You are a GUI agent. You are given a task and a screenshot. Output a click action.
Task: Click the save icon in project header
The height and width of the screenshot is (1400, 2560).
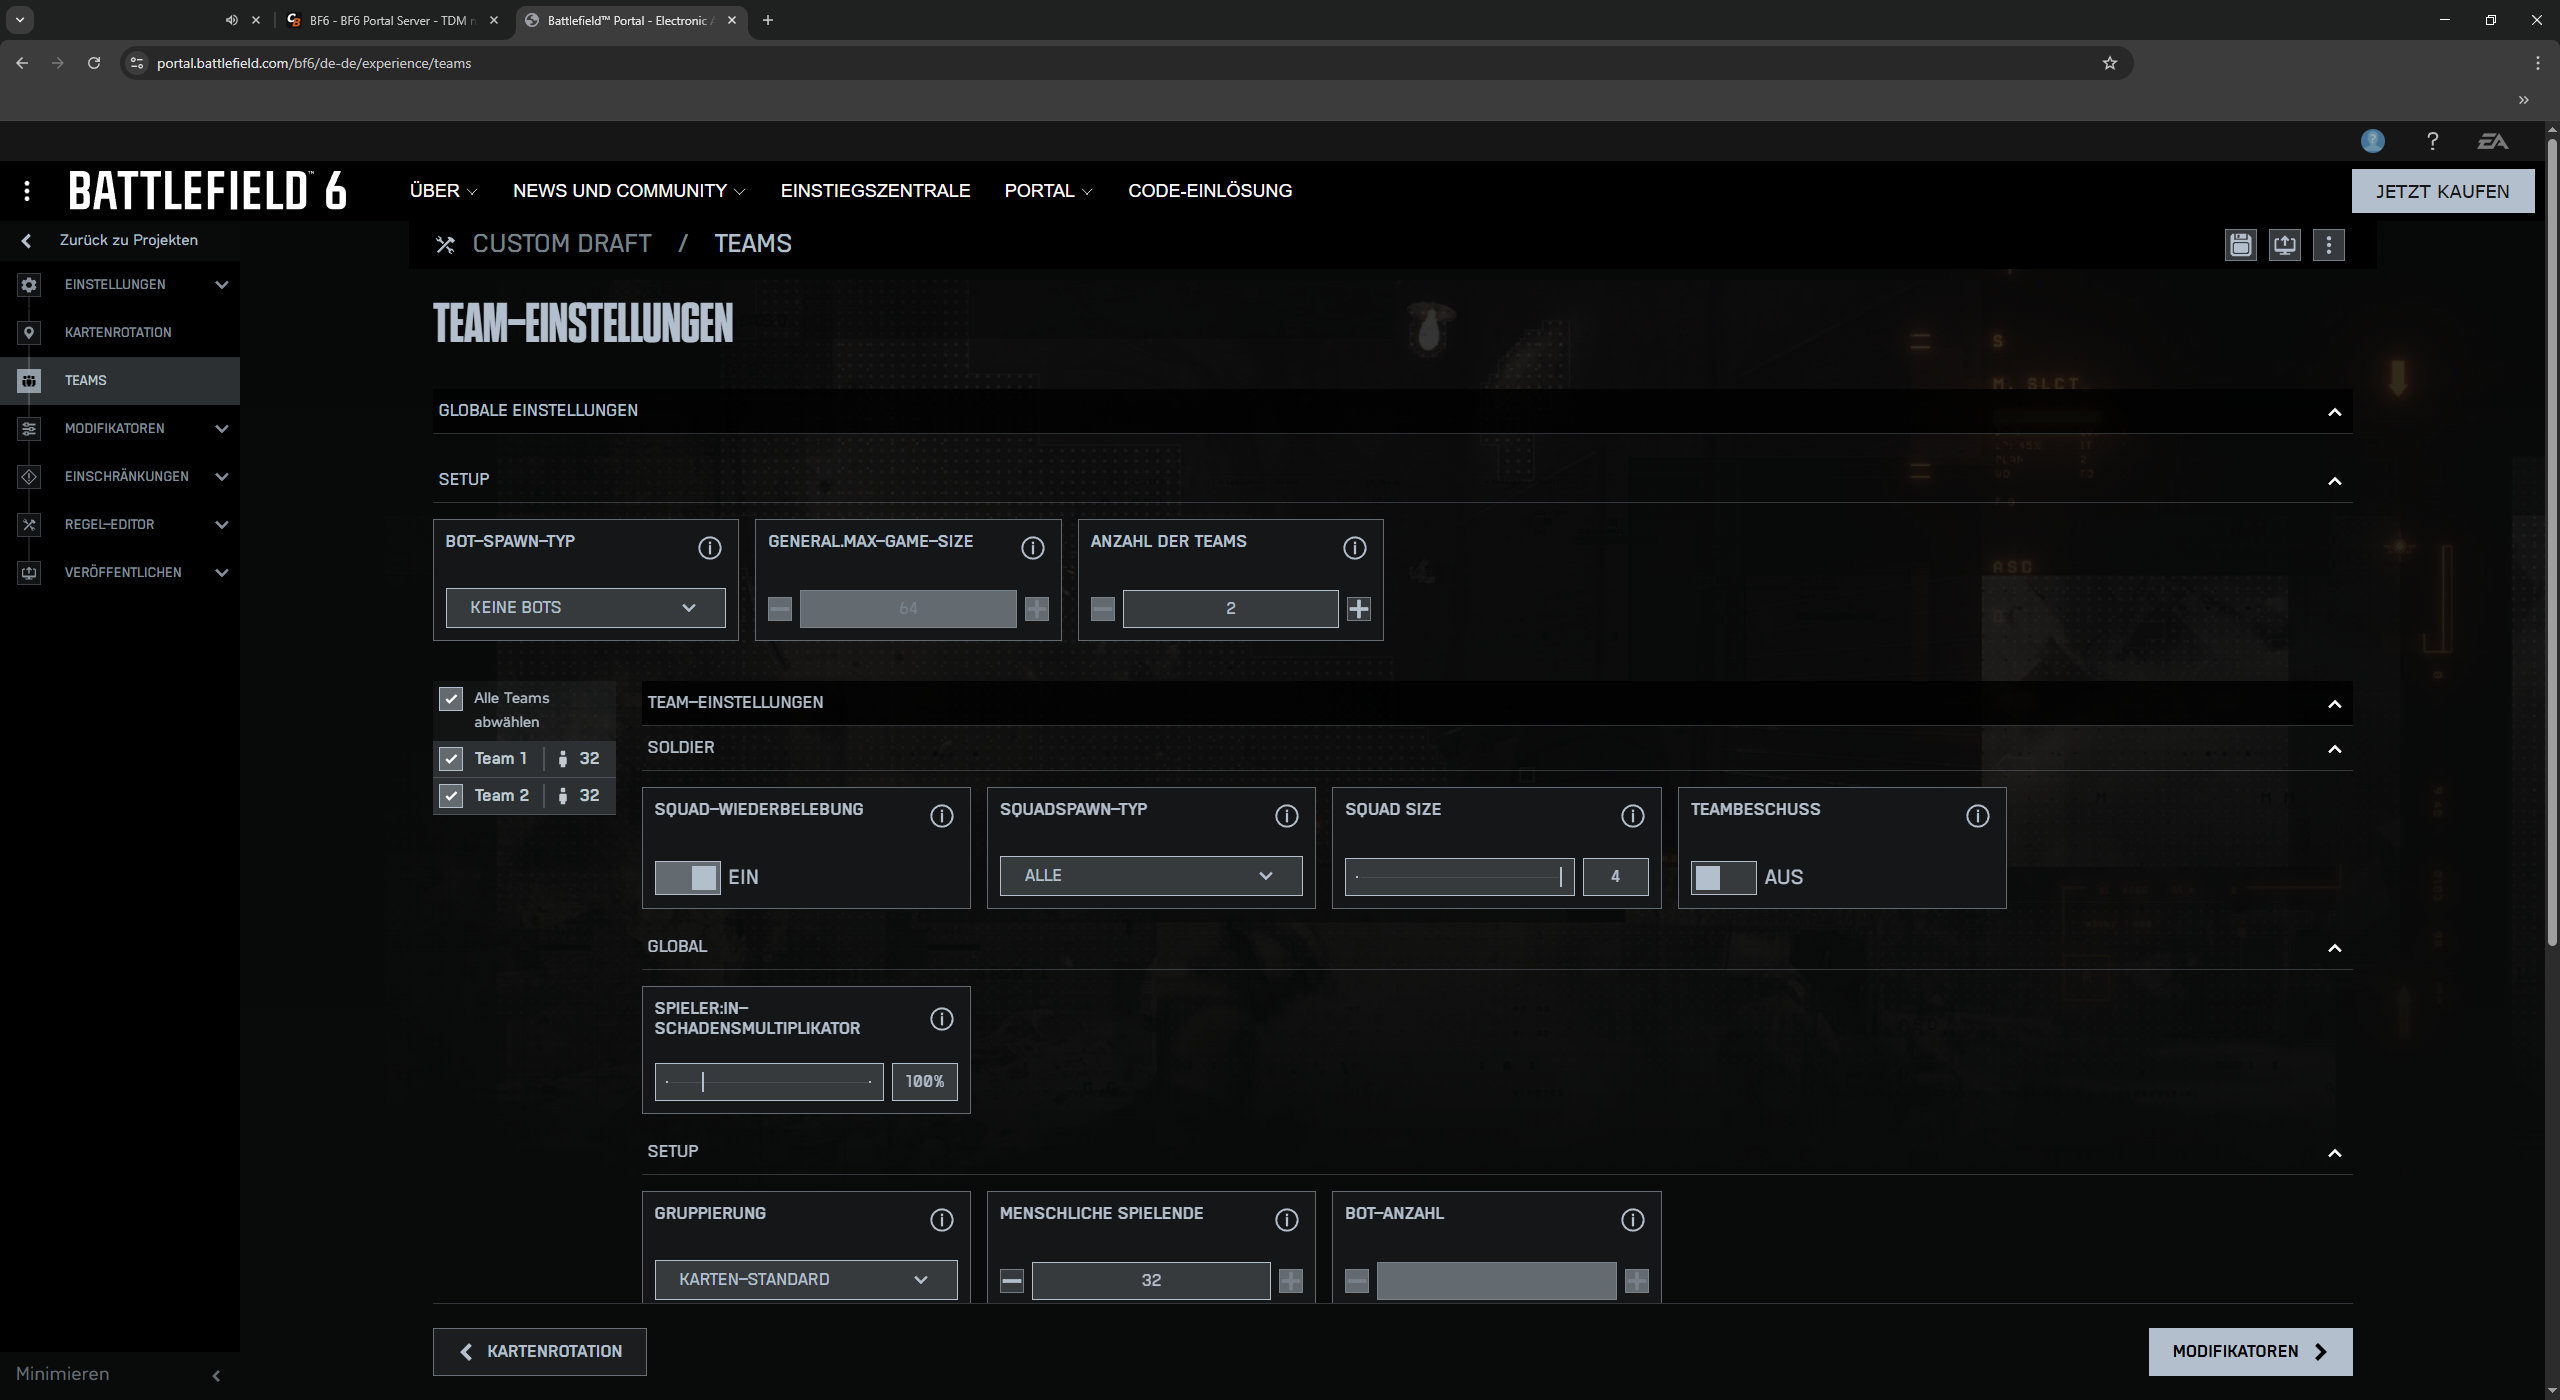[x=2240, y=245]
